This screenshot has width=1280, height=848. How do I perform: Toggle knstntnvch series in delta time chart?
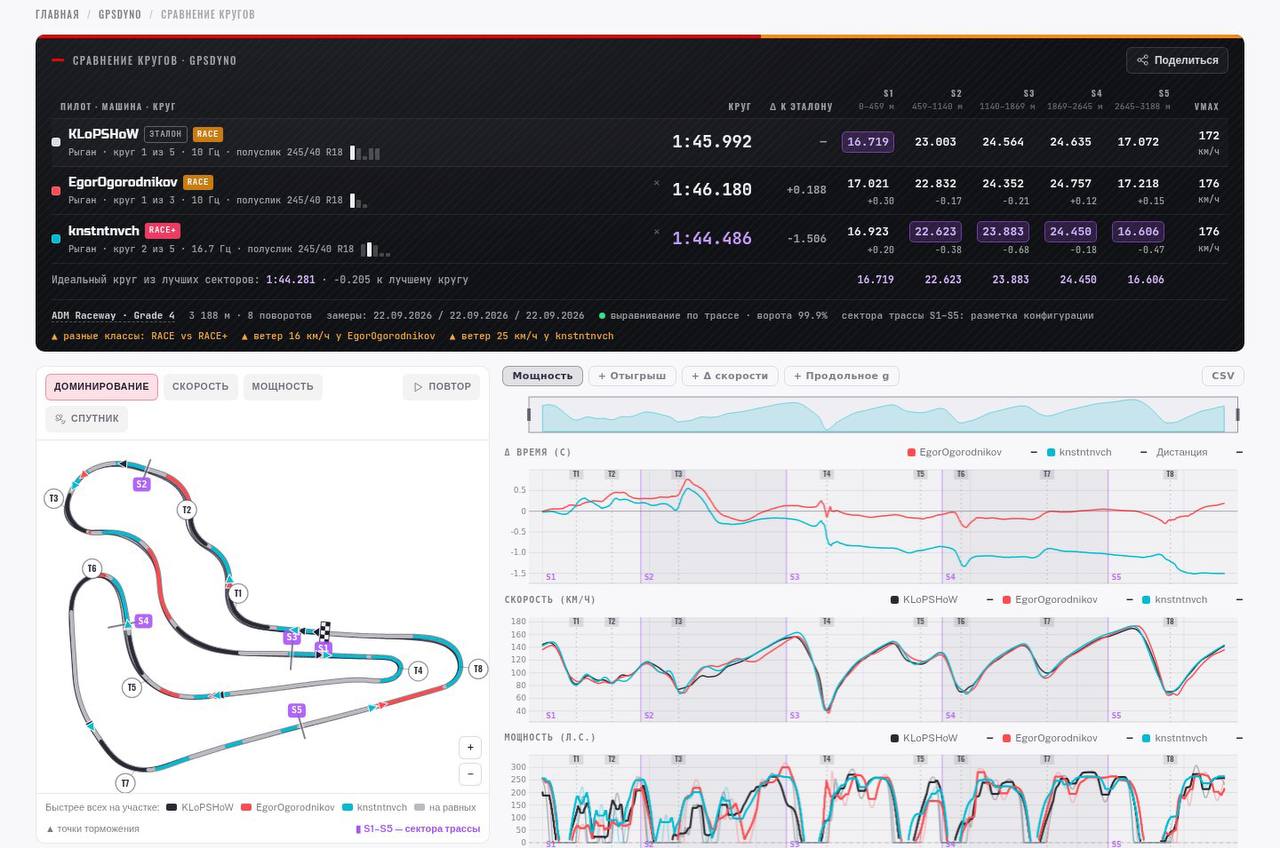tap(1079, 452)
